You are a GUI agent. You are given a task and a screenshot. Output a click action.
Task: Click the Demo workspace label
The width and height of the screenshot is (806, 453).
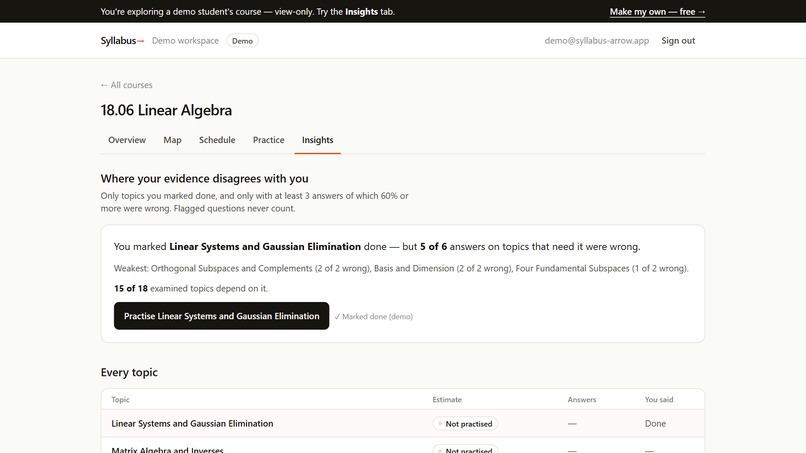click(x=185, y=41)
